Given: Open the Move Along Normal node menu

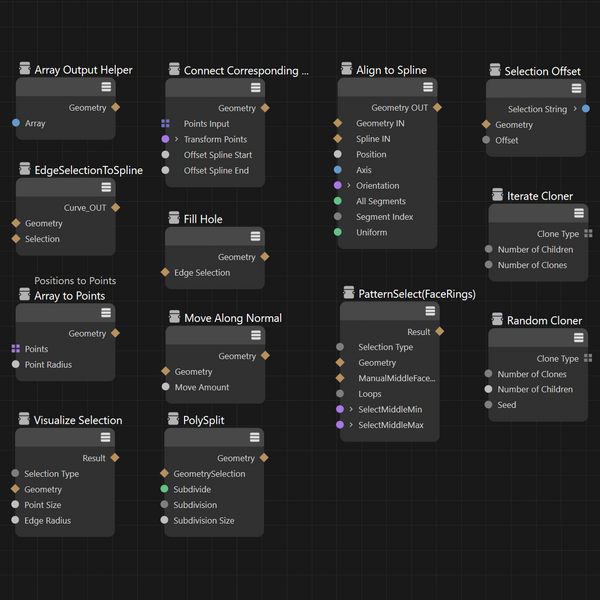Looking at the screenshot, I should [256, 335].
